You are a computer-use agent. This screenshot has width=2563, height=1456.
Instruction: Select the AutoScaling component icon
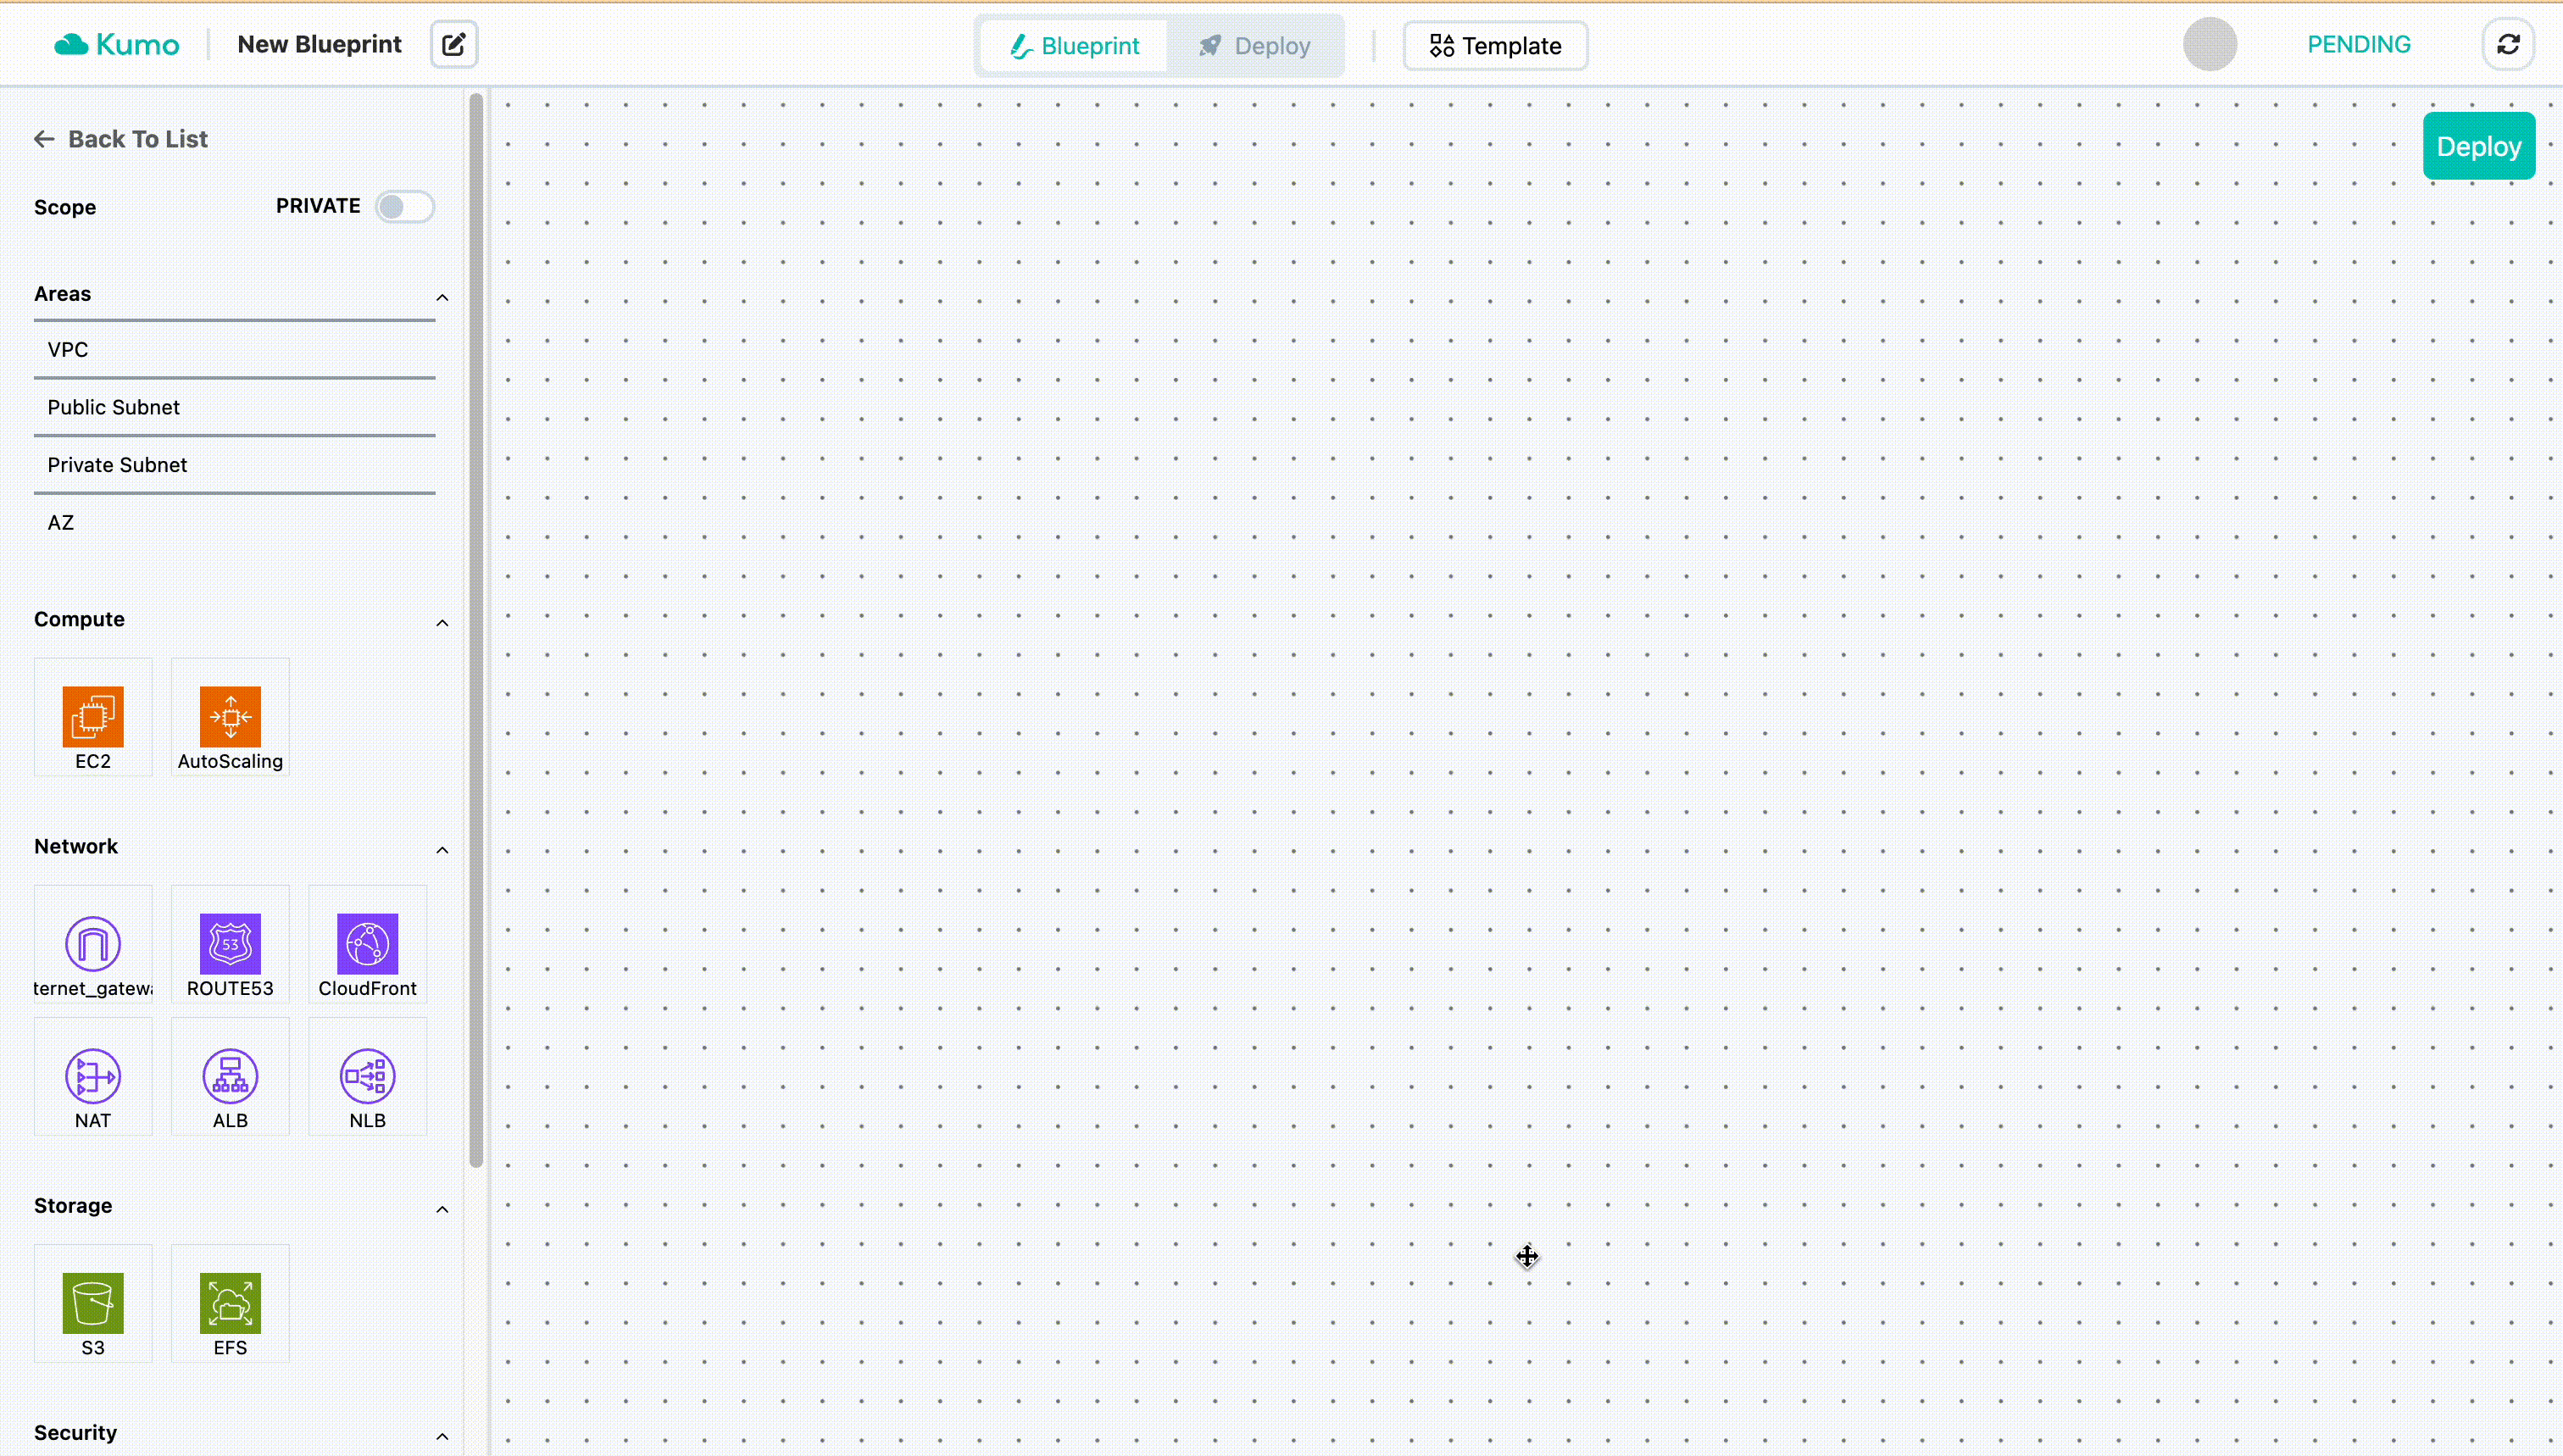(x=230, y=716)
